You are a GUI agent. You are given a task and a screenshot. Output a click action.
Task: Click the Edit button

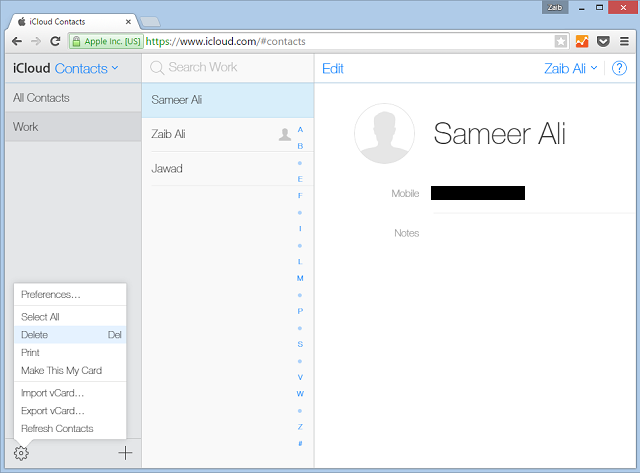point(333,69)
